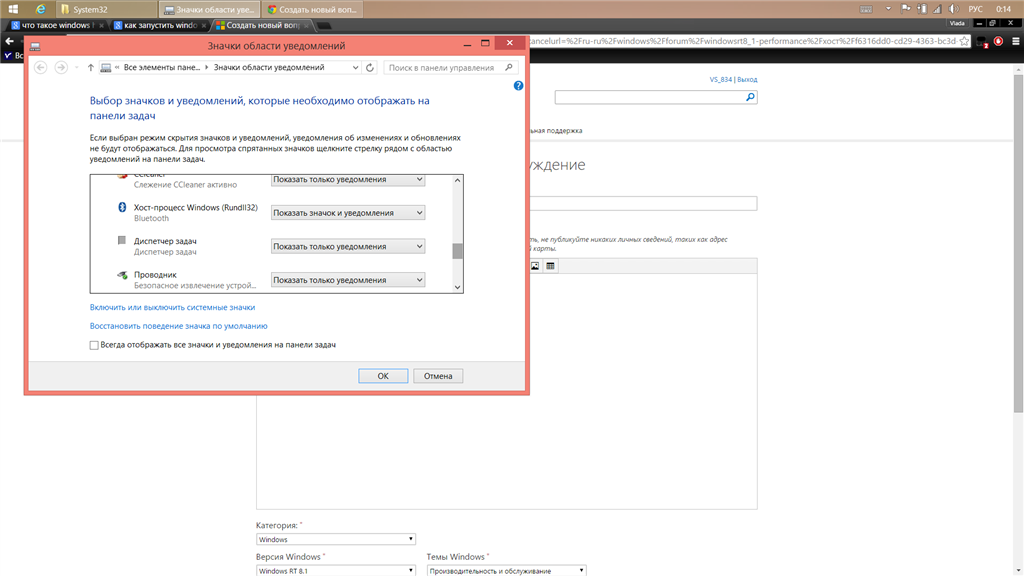Click the touch keyboard icon in the tray

point(866,9)
